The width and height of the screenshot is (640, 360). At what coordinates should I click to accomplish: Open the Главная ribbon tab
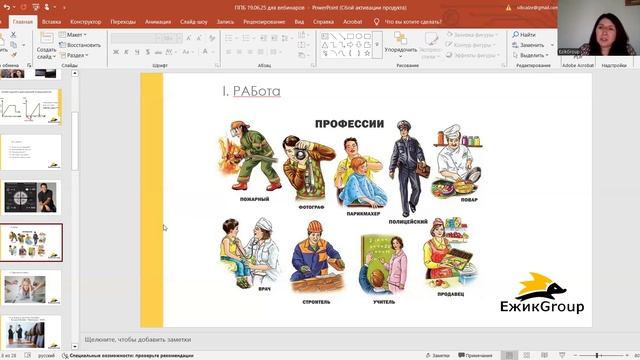[x=23, y=22]
